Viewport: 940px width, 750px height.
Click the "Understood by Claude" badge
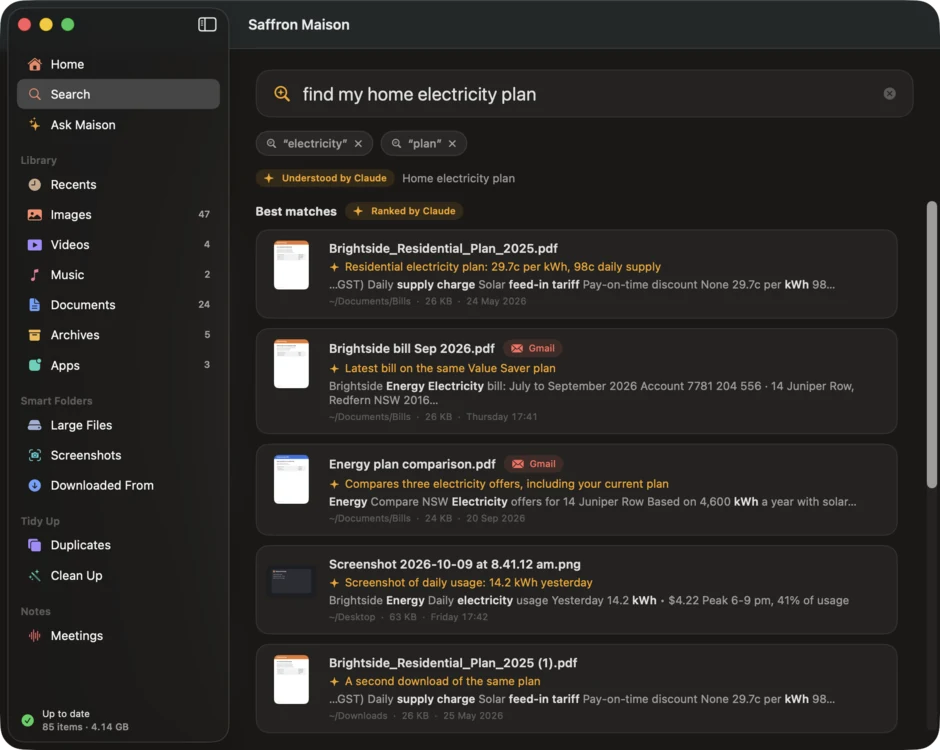325,178
